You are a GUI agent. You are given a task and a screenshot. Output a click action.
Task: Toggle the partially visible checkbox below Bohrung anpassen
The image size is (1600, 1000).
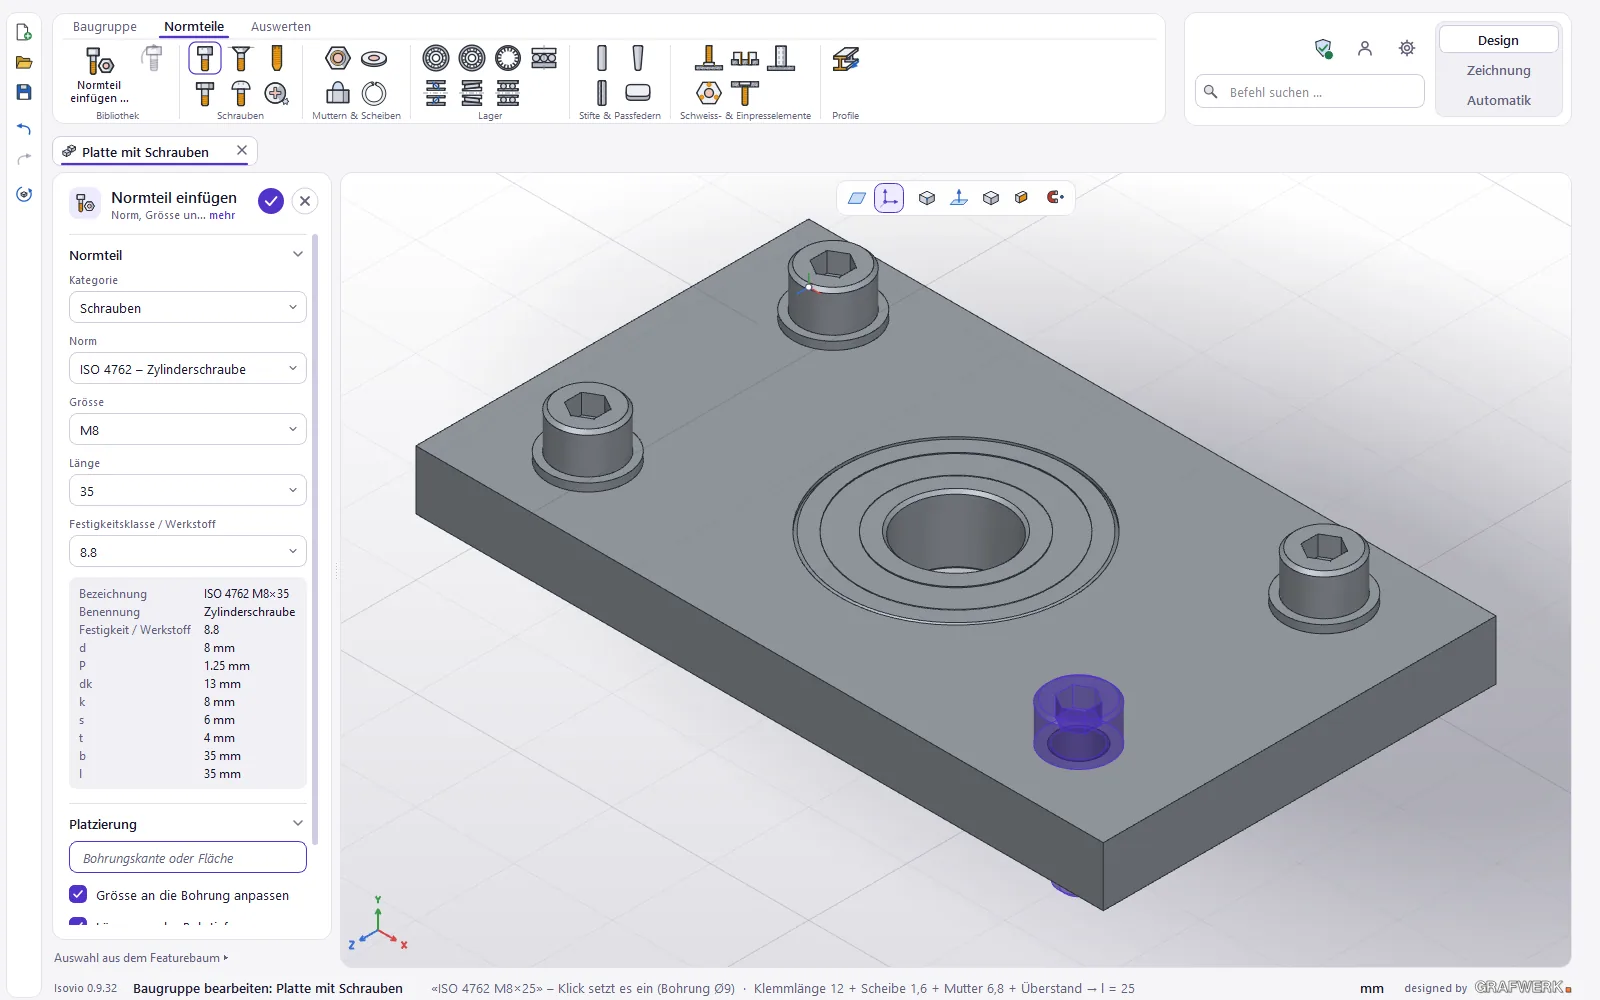click(x=78, y=922)
